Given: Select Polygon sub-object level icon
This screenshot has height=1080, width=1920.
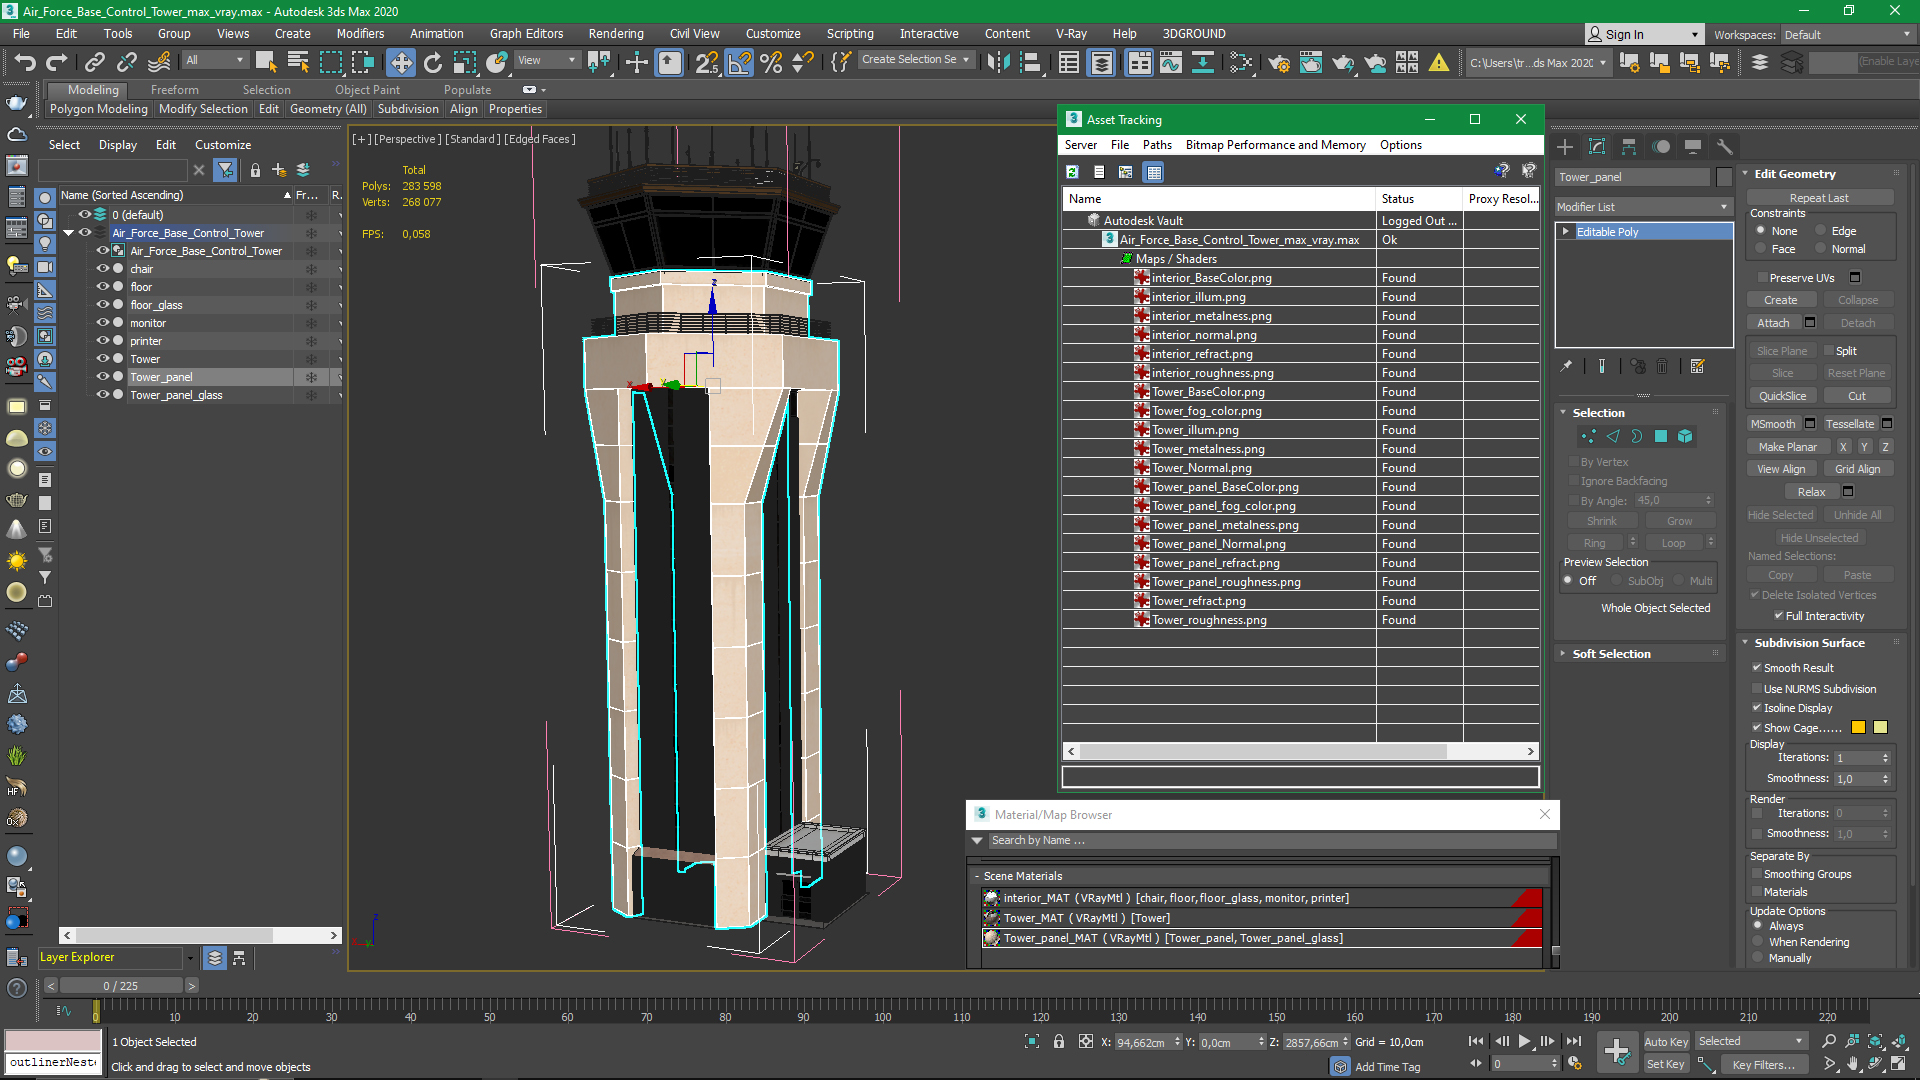Looking at the screenshot, I should click(1661, 436).
